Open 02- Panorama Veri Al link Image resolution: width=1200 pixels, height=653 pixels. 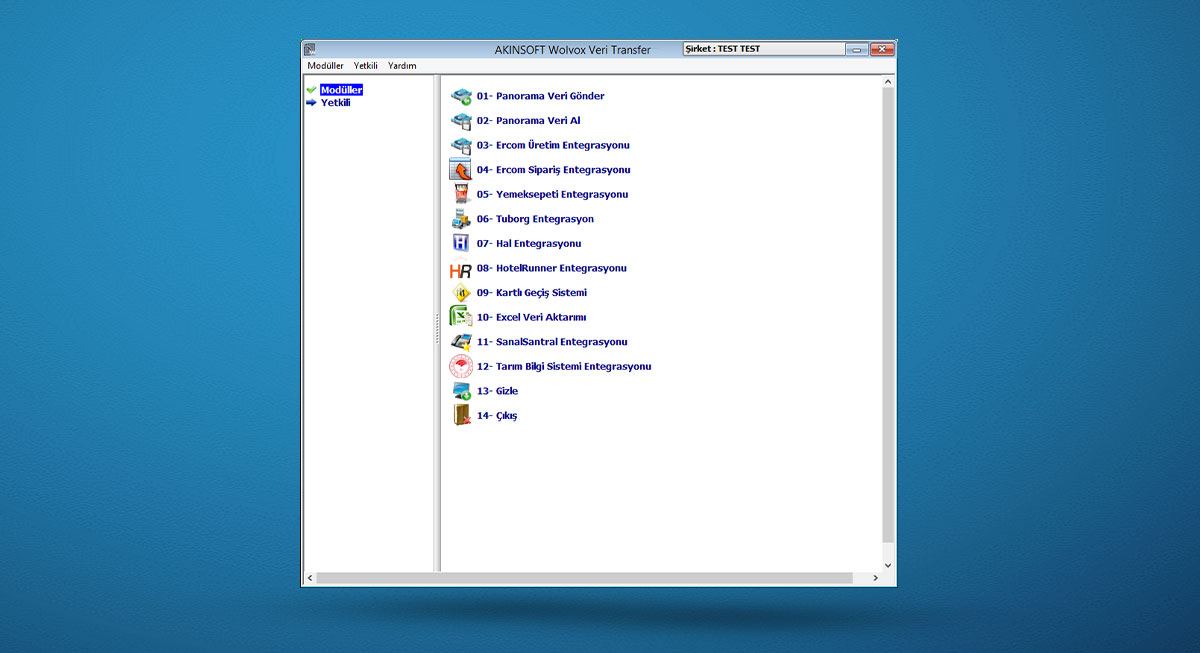(x=528, y=121)
